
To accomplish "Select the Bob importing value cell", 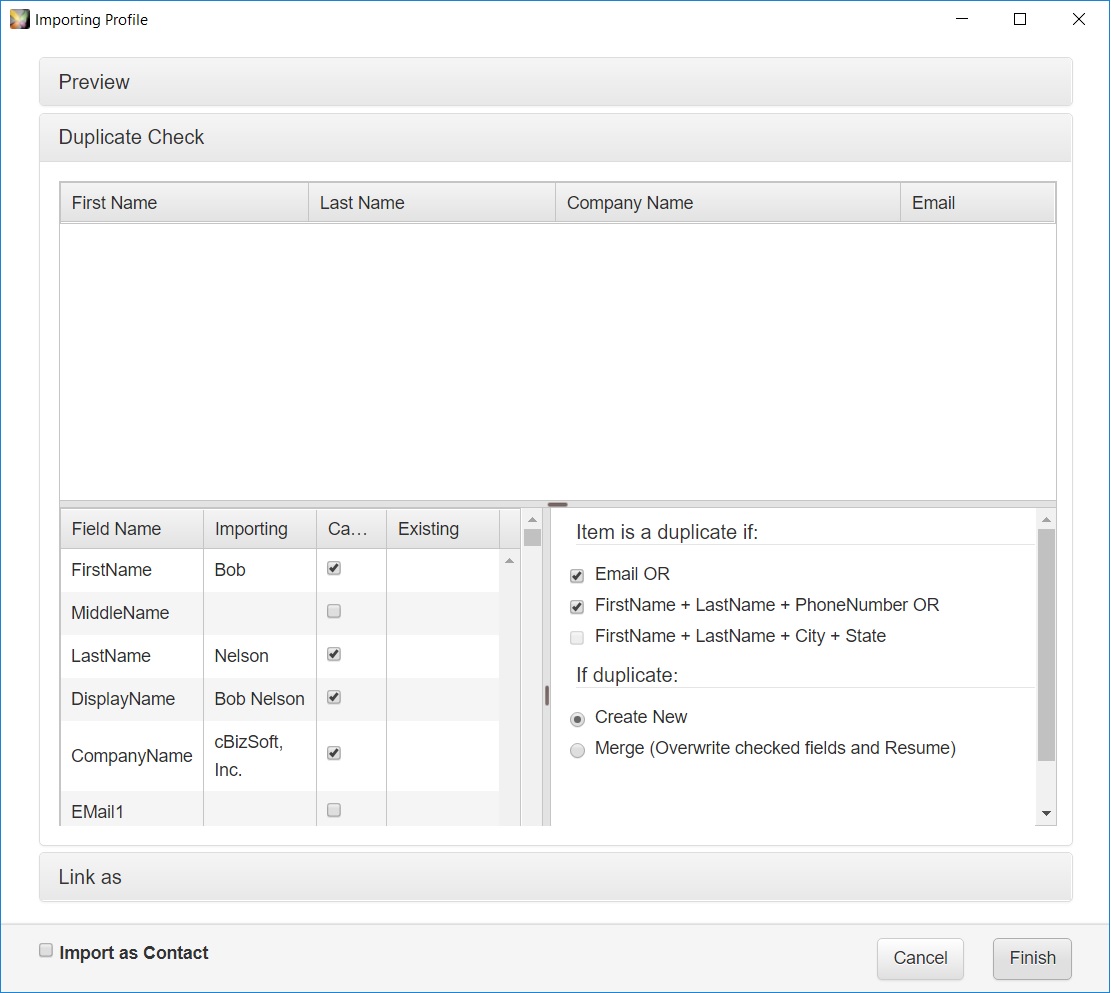I will click(x=260, y=570).
